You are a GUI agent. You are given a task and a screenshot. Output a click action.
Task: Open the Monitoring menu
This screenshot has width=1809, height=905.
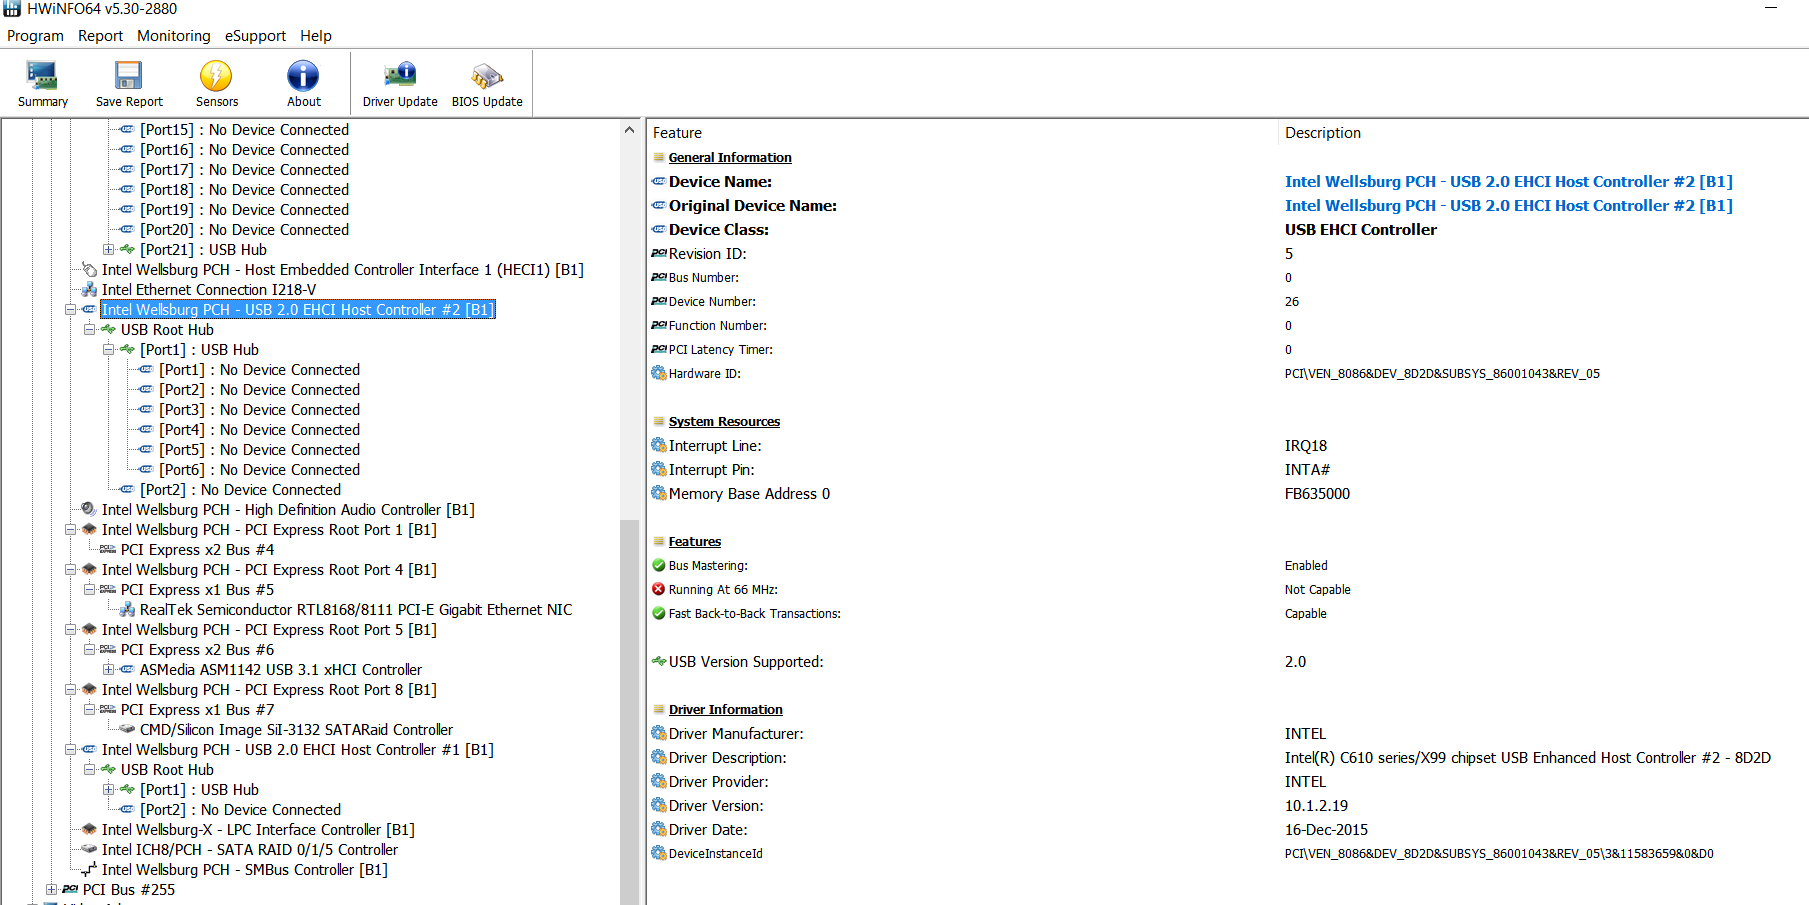pyautogui.click(x=174, y=36)
